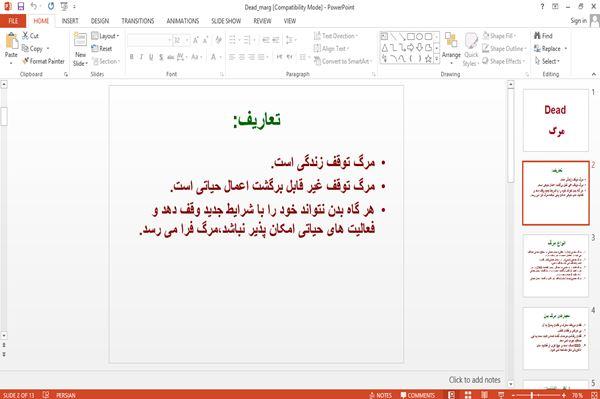The image size is (600, 399).
Task: Toggle Numbering list button
Action: coord(247,40)
